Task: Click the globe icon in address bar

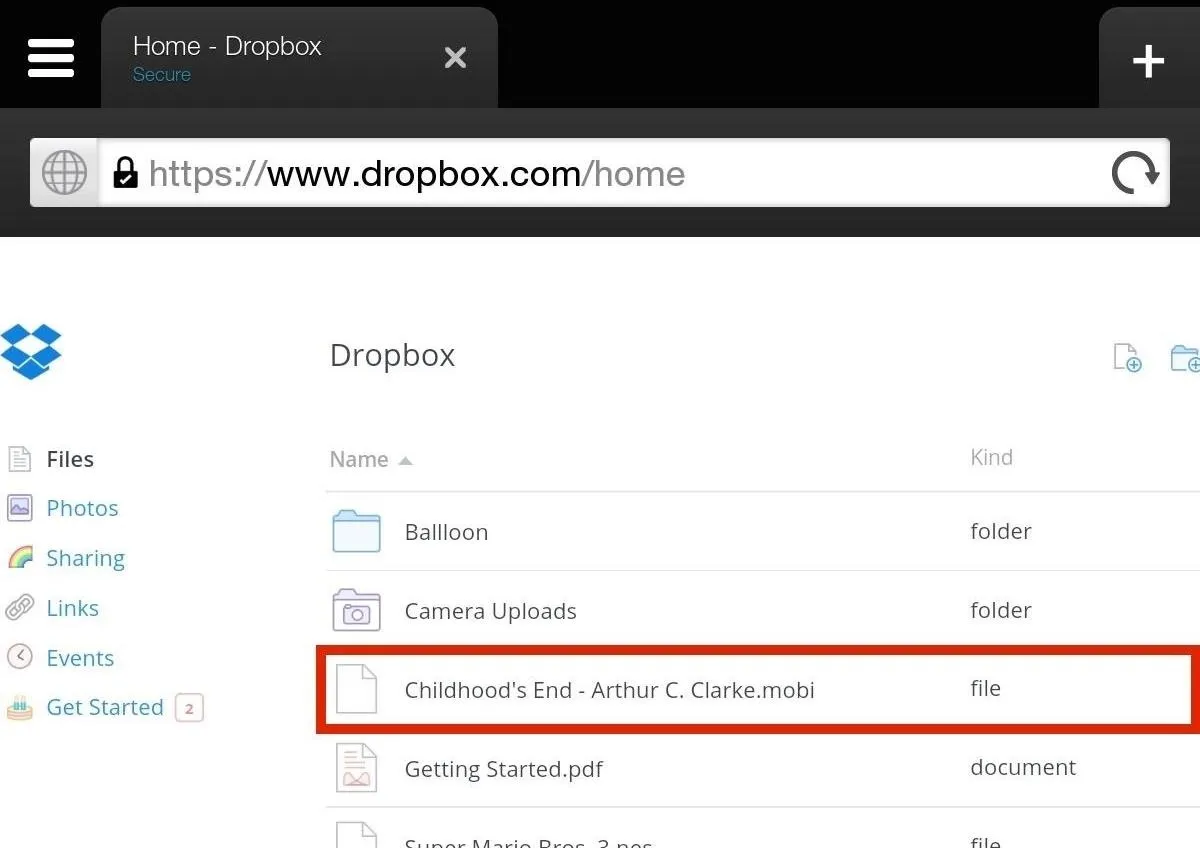Action: click(x=64, y=173)
